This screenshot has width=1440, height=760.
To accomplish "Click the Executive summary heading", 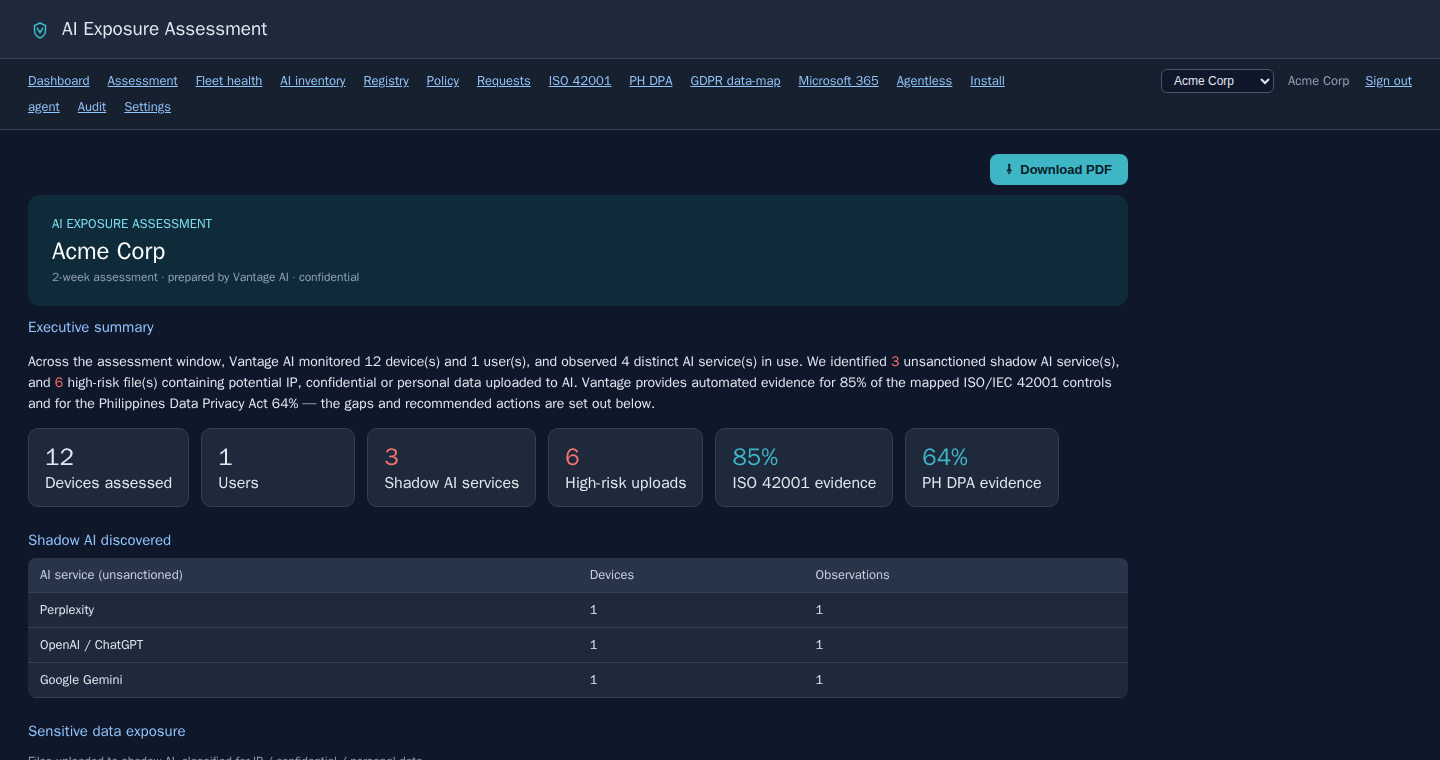I will (91, 327).
